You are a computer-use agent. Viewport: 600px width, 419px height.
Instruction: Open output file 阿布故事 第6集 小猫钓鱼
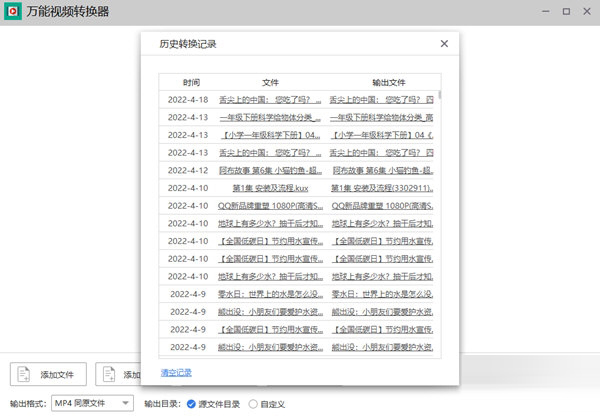pos(383,170)
